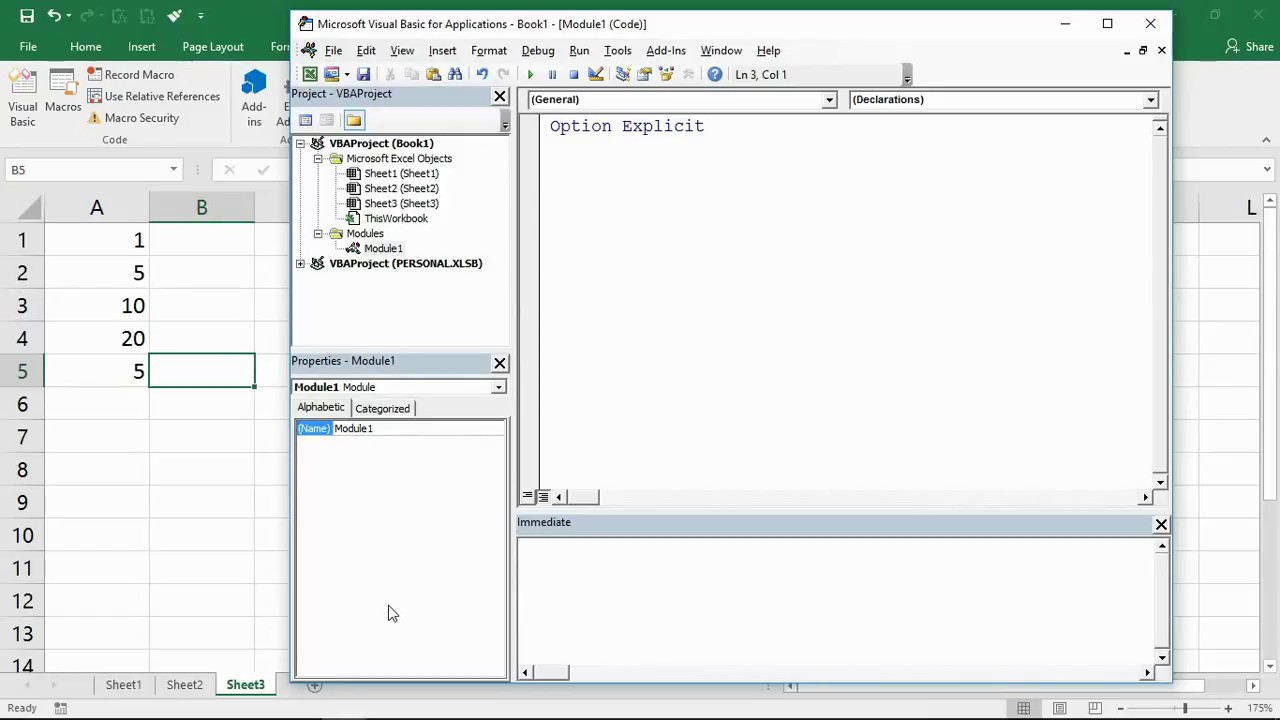1280x720 pixels.
Task: Close the Immediate window
Action: (1161, 524)
